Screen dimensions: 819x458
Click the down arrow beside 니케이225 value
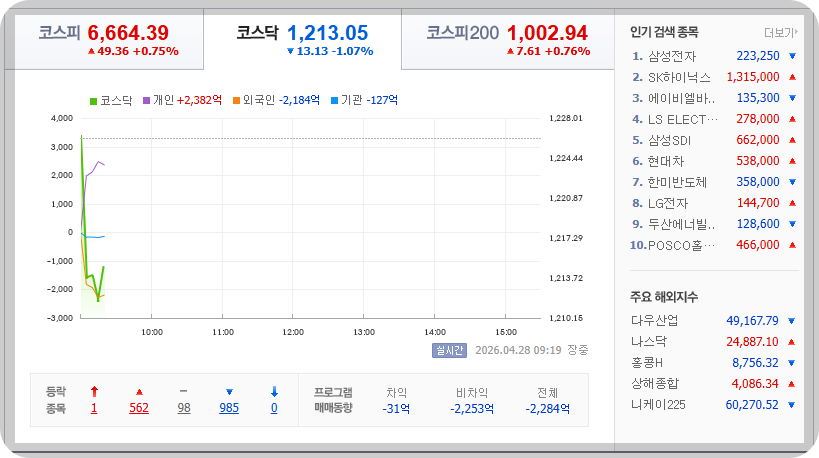791,405
